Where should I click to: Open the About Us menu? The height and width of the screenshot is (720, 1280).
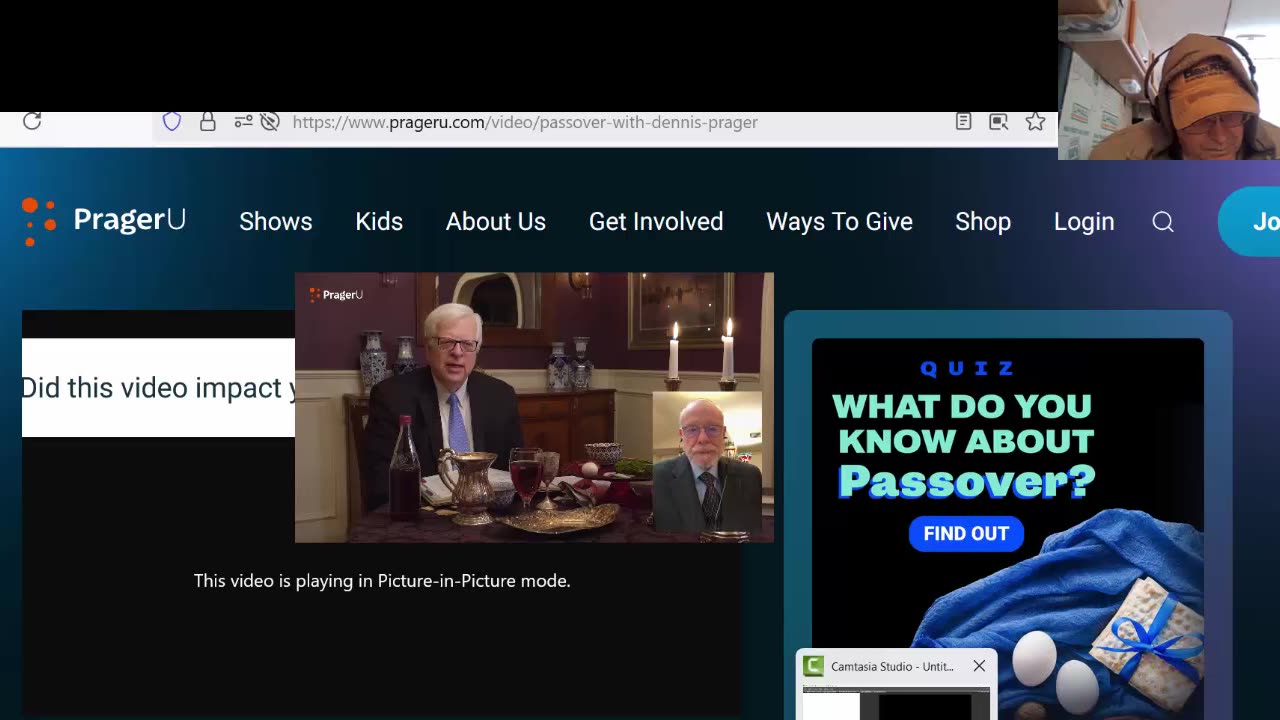(496, 222)
